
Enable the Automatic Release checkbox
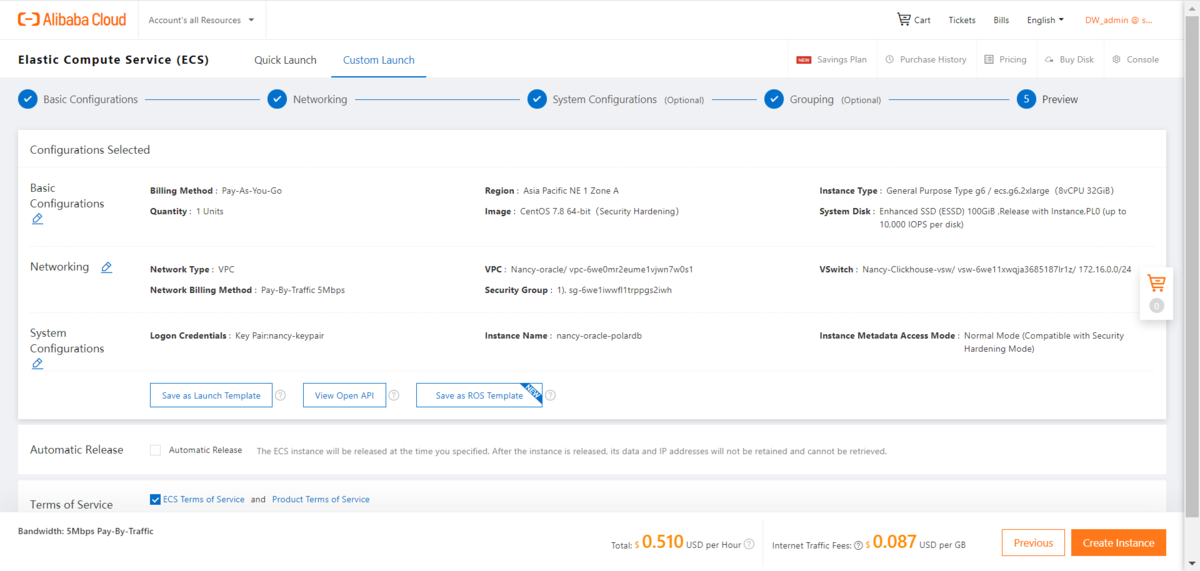(155, 450)
